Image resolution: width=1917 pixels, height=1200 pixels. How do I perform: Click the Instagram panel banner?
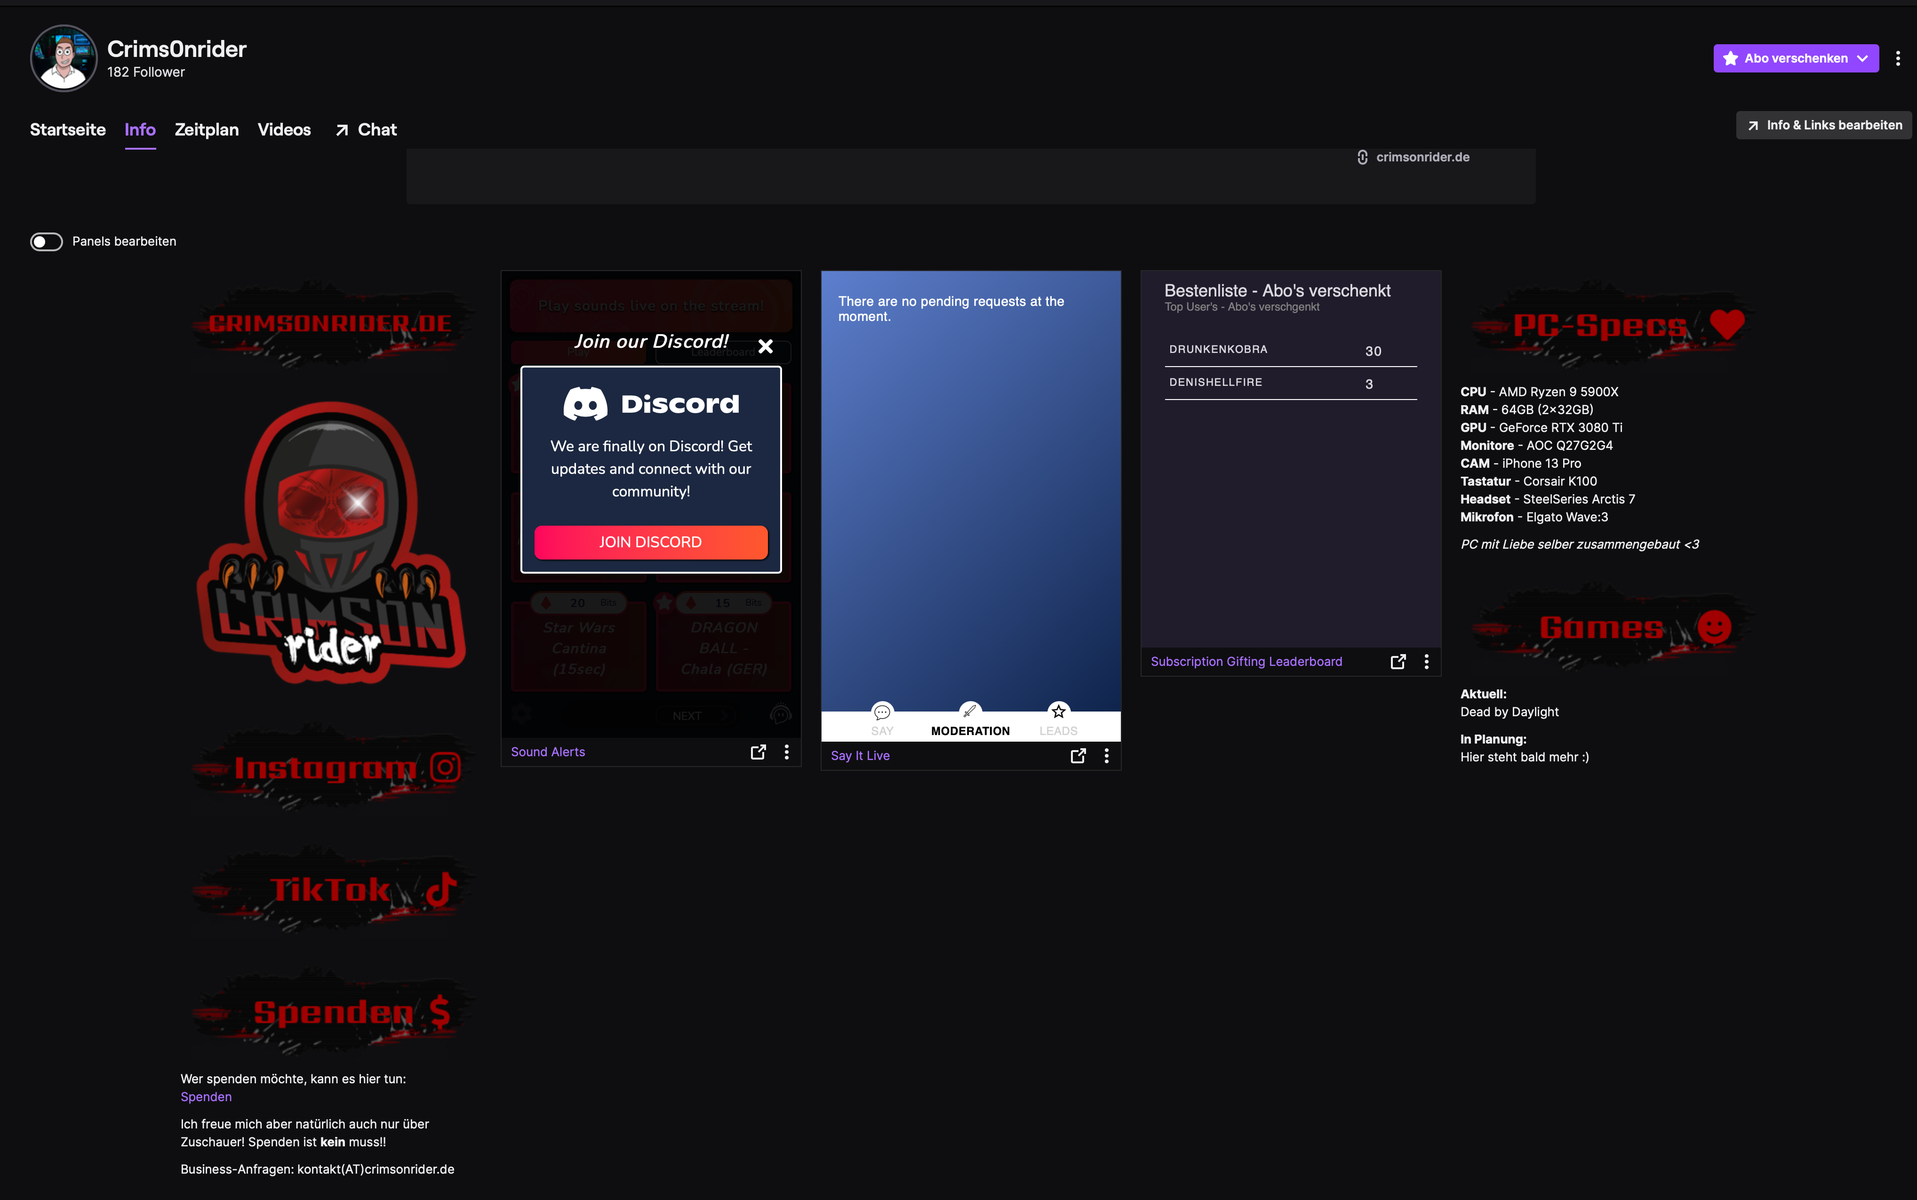point(331,769)
